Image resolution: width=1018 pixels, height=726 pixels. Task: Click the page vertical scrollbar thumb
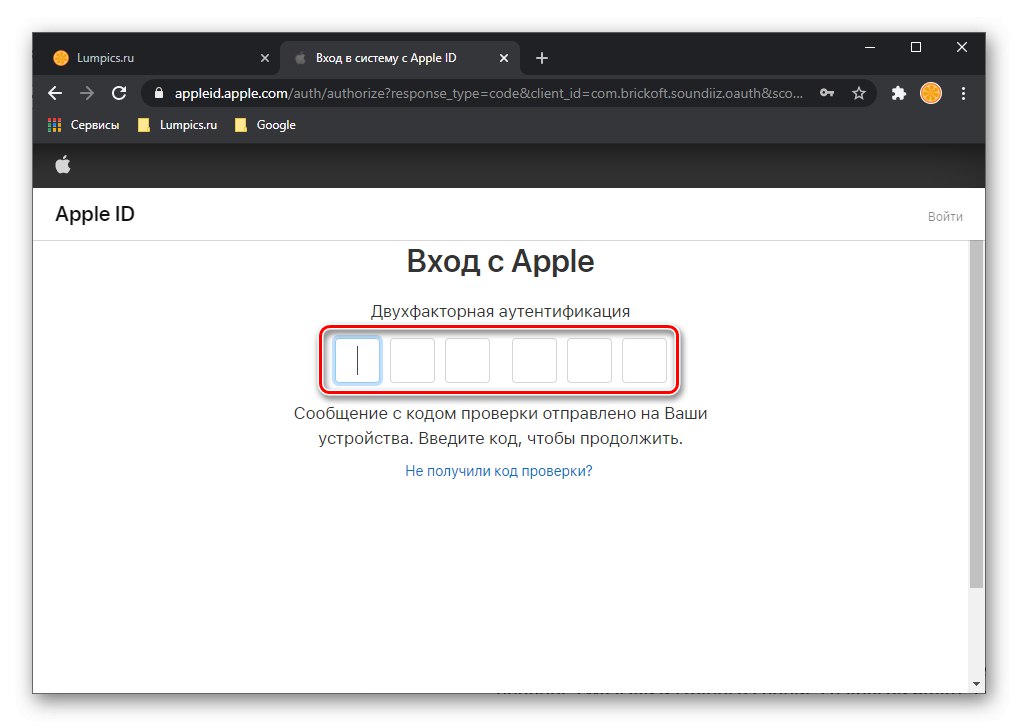click(x=976, y=414)
